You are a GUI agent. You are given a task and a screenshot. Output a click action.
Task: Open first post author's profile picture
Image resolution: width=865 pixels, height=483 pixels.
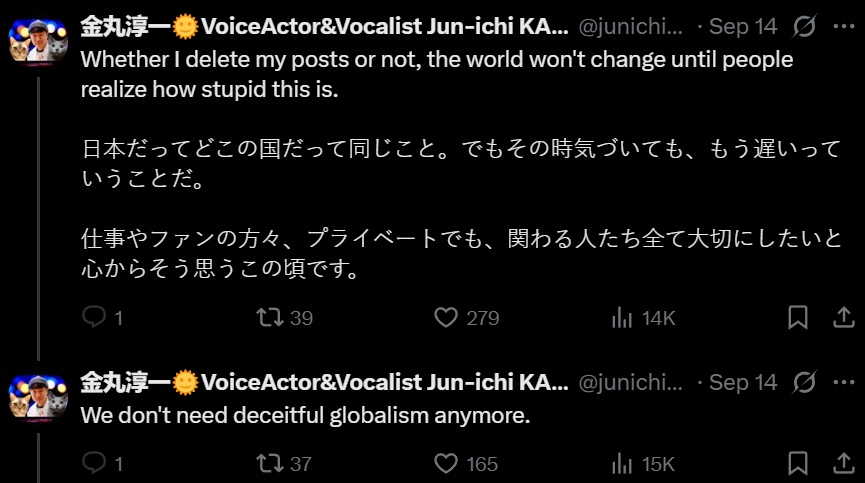pos(38,39)
